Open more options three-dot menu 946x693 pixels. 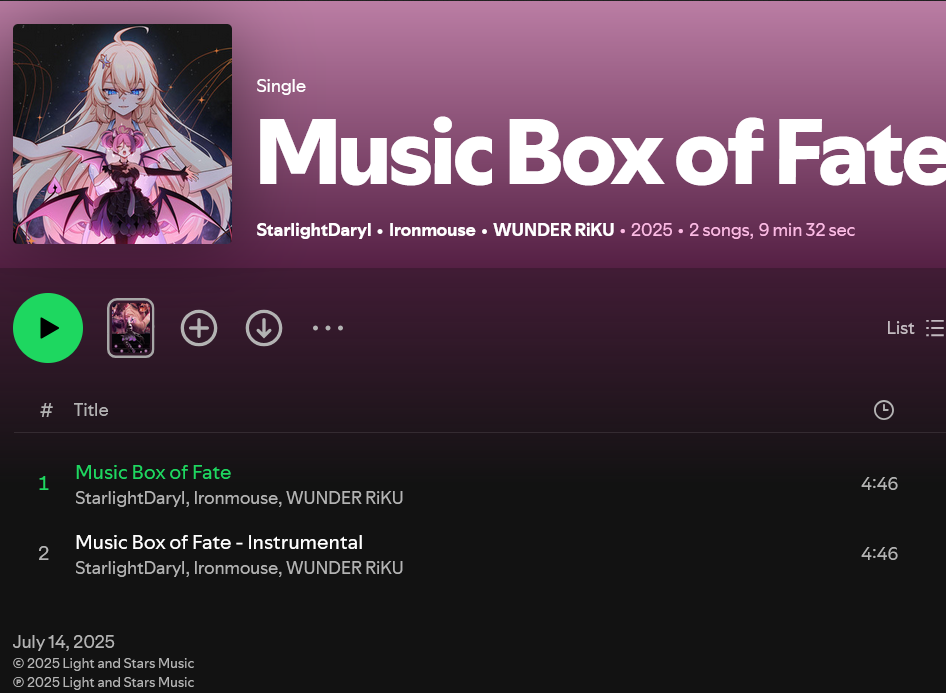coord(328,328)
